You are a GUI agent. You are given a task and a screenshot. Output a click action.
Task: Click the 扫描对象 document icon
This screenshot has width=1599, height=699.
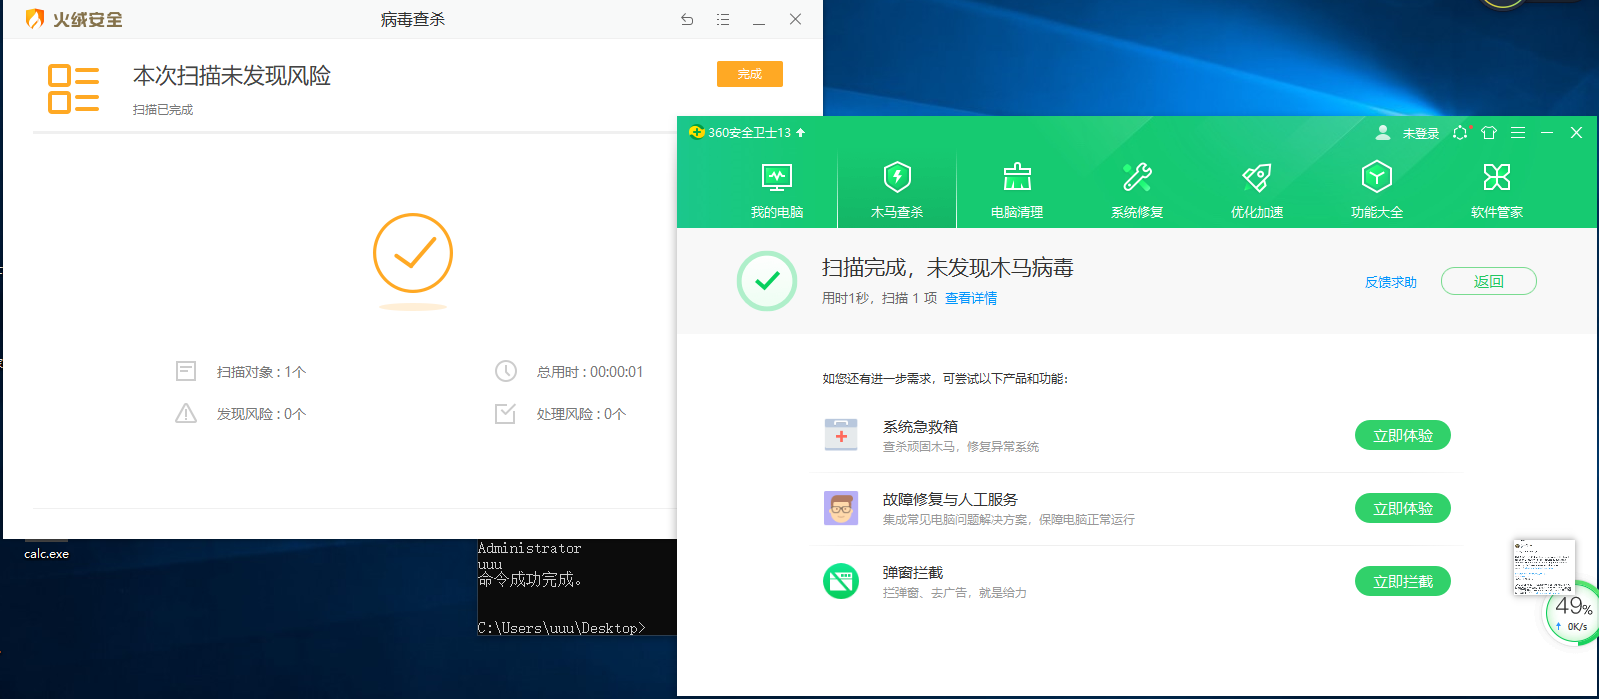pyautogui.click(x=186, y=371)
